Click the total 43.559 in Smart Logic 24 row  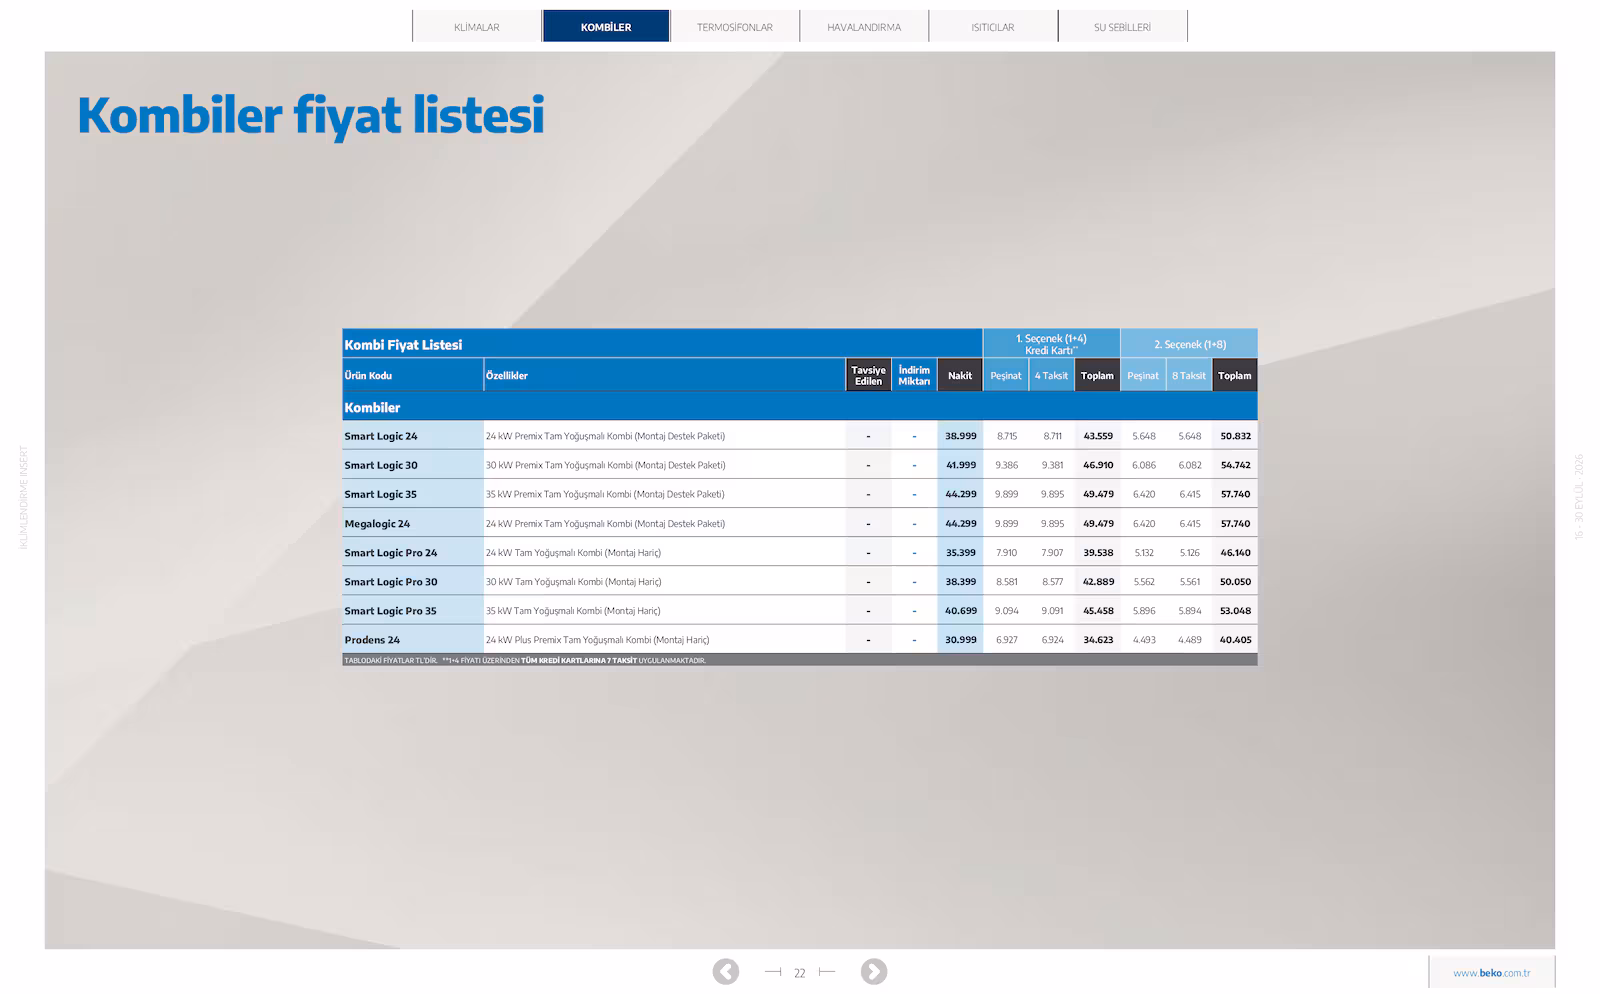point(1098,436)
